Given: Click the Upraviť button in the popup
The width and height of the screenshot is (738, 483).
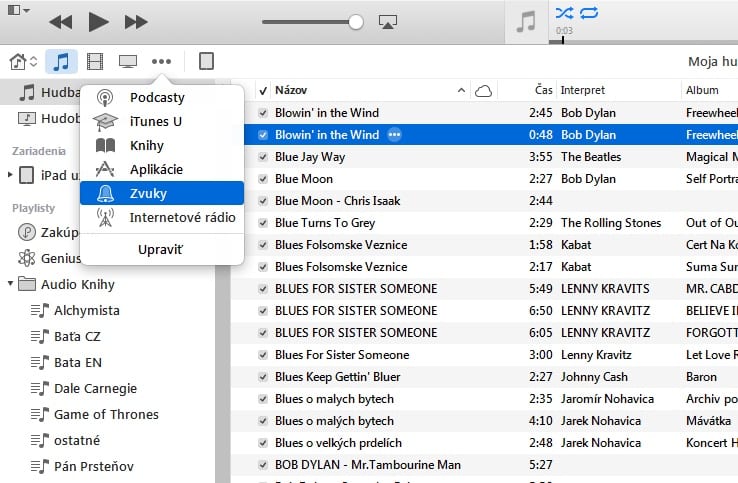Looking at the screenshot, I should point(160,250).
